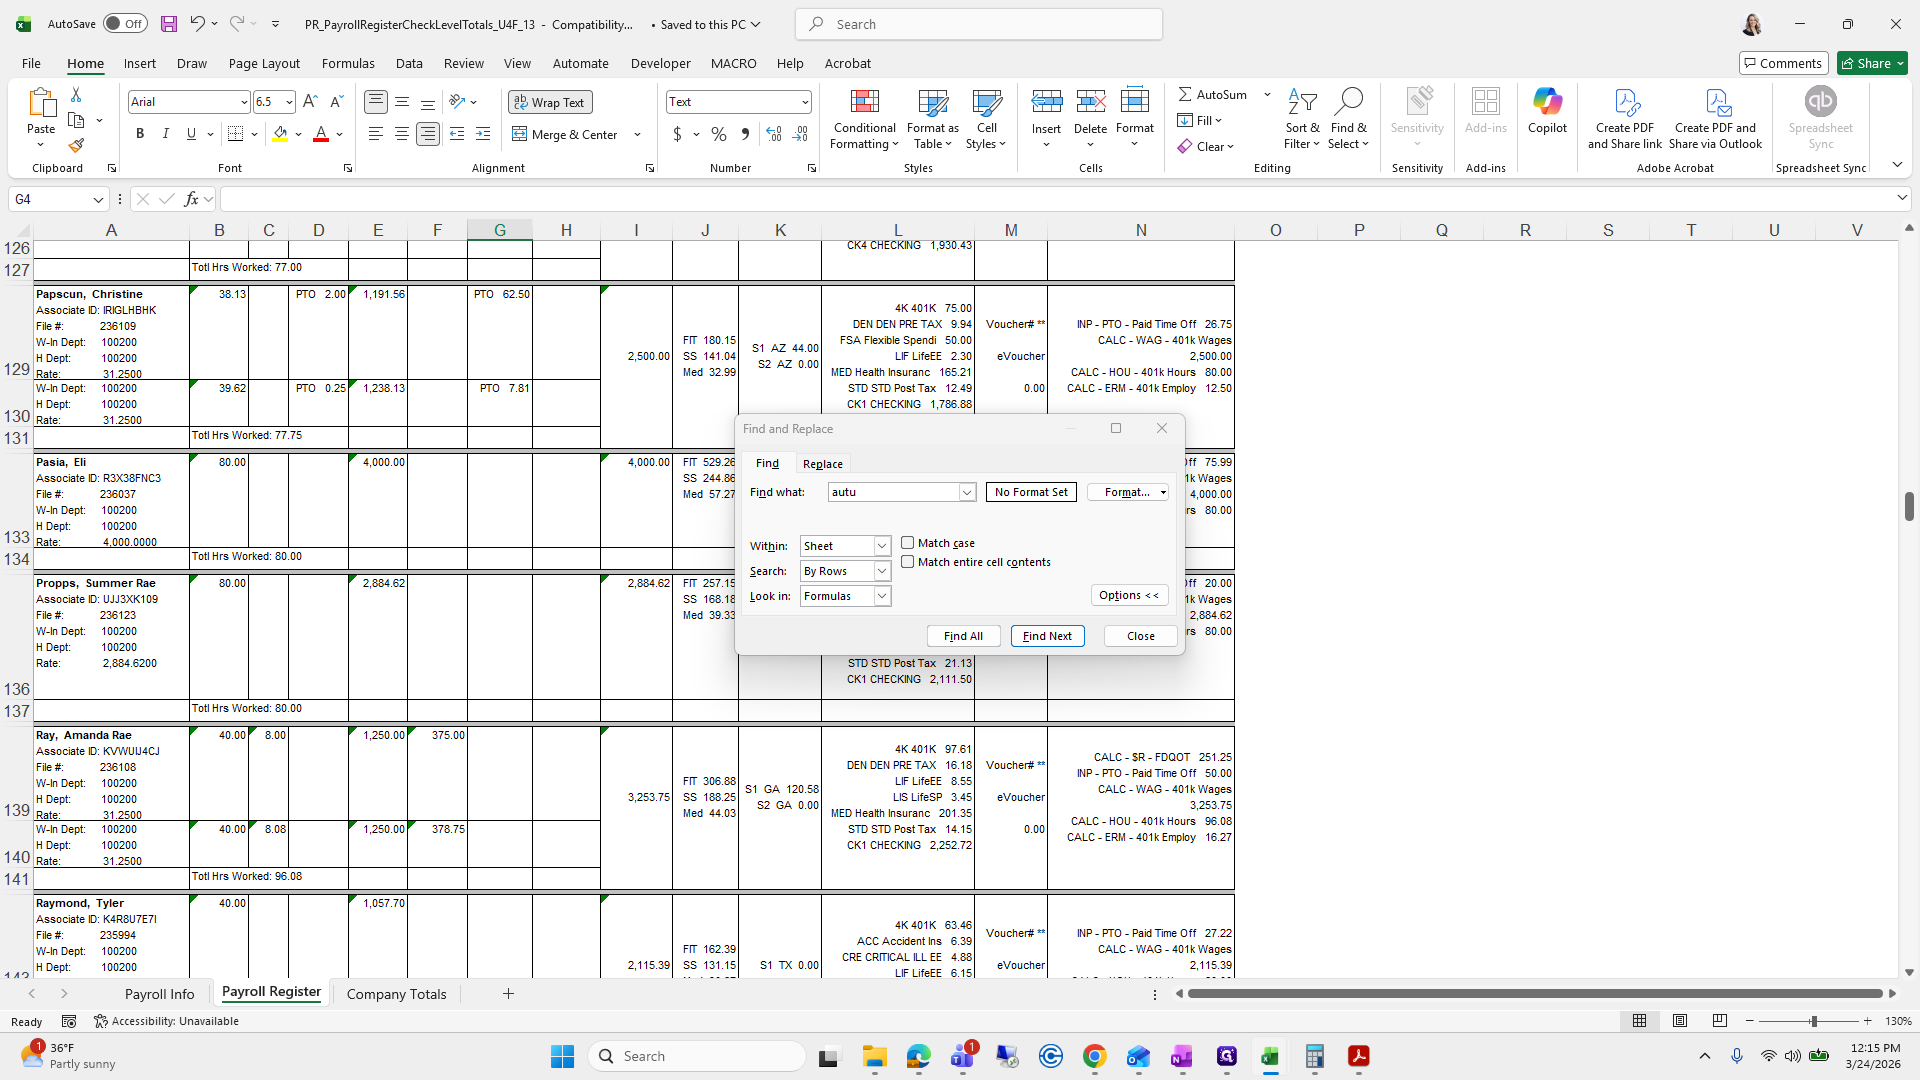1920x1080 pixels.
Task: Enable the Match case checkbox
Action: click(908, 543)
